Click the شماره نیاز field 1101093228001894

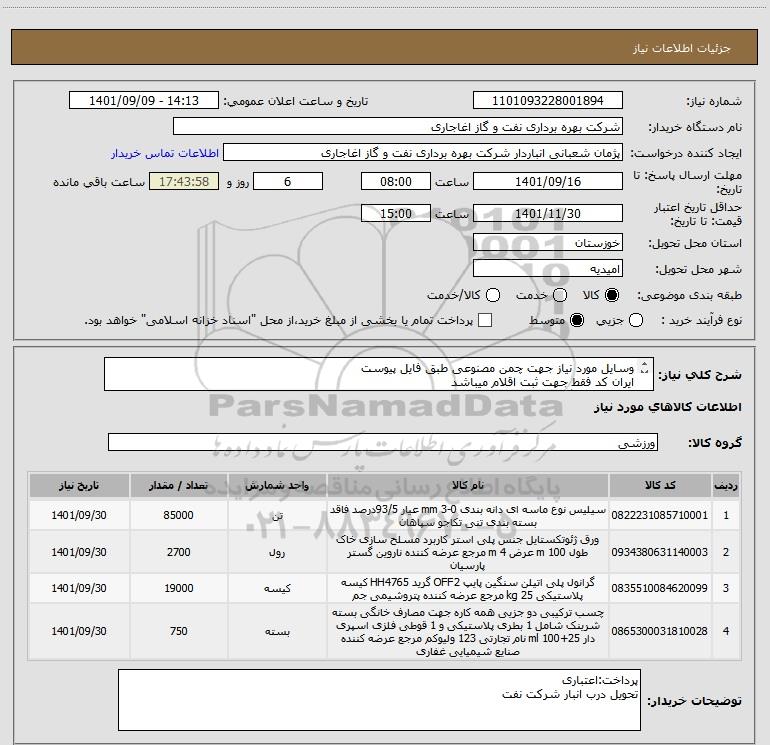coord(548,101)
